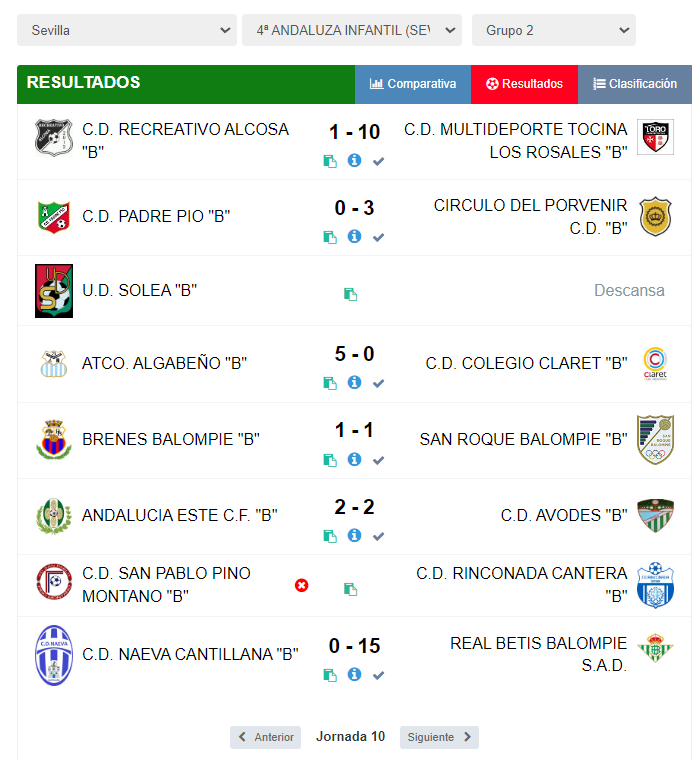Click info icon for Padre Pio 0-3 match

click(x=354, y=237)
